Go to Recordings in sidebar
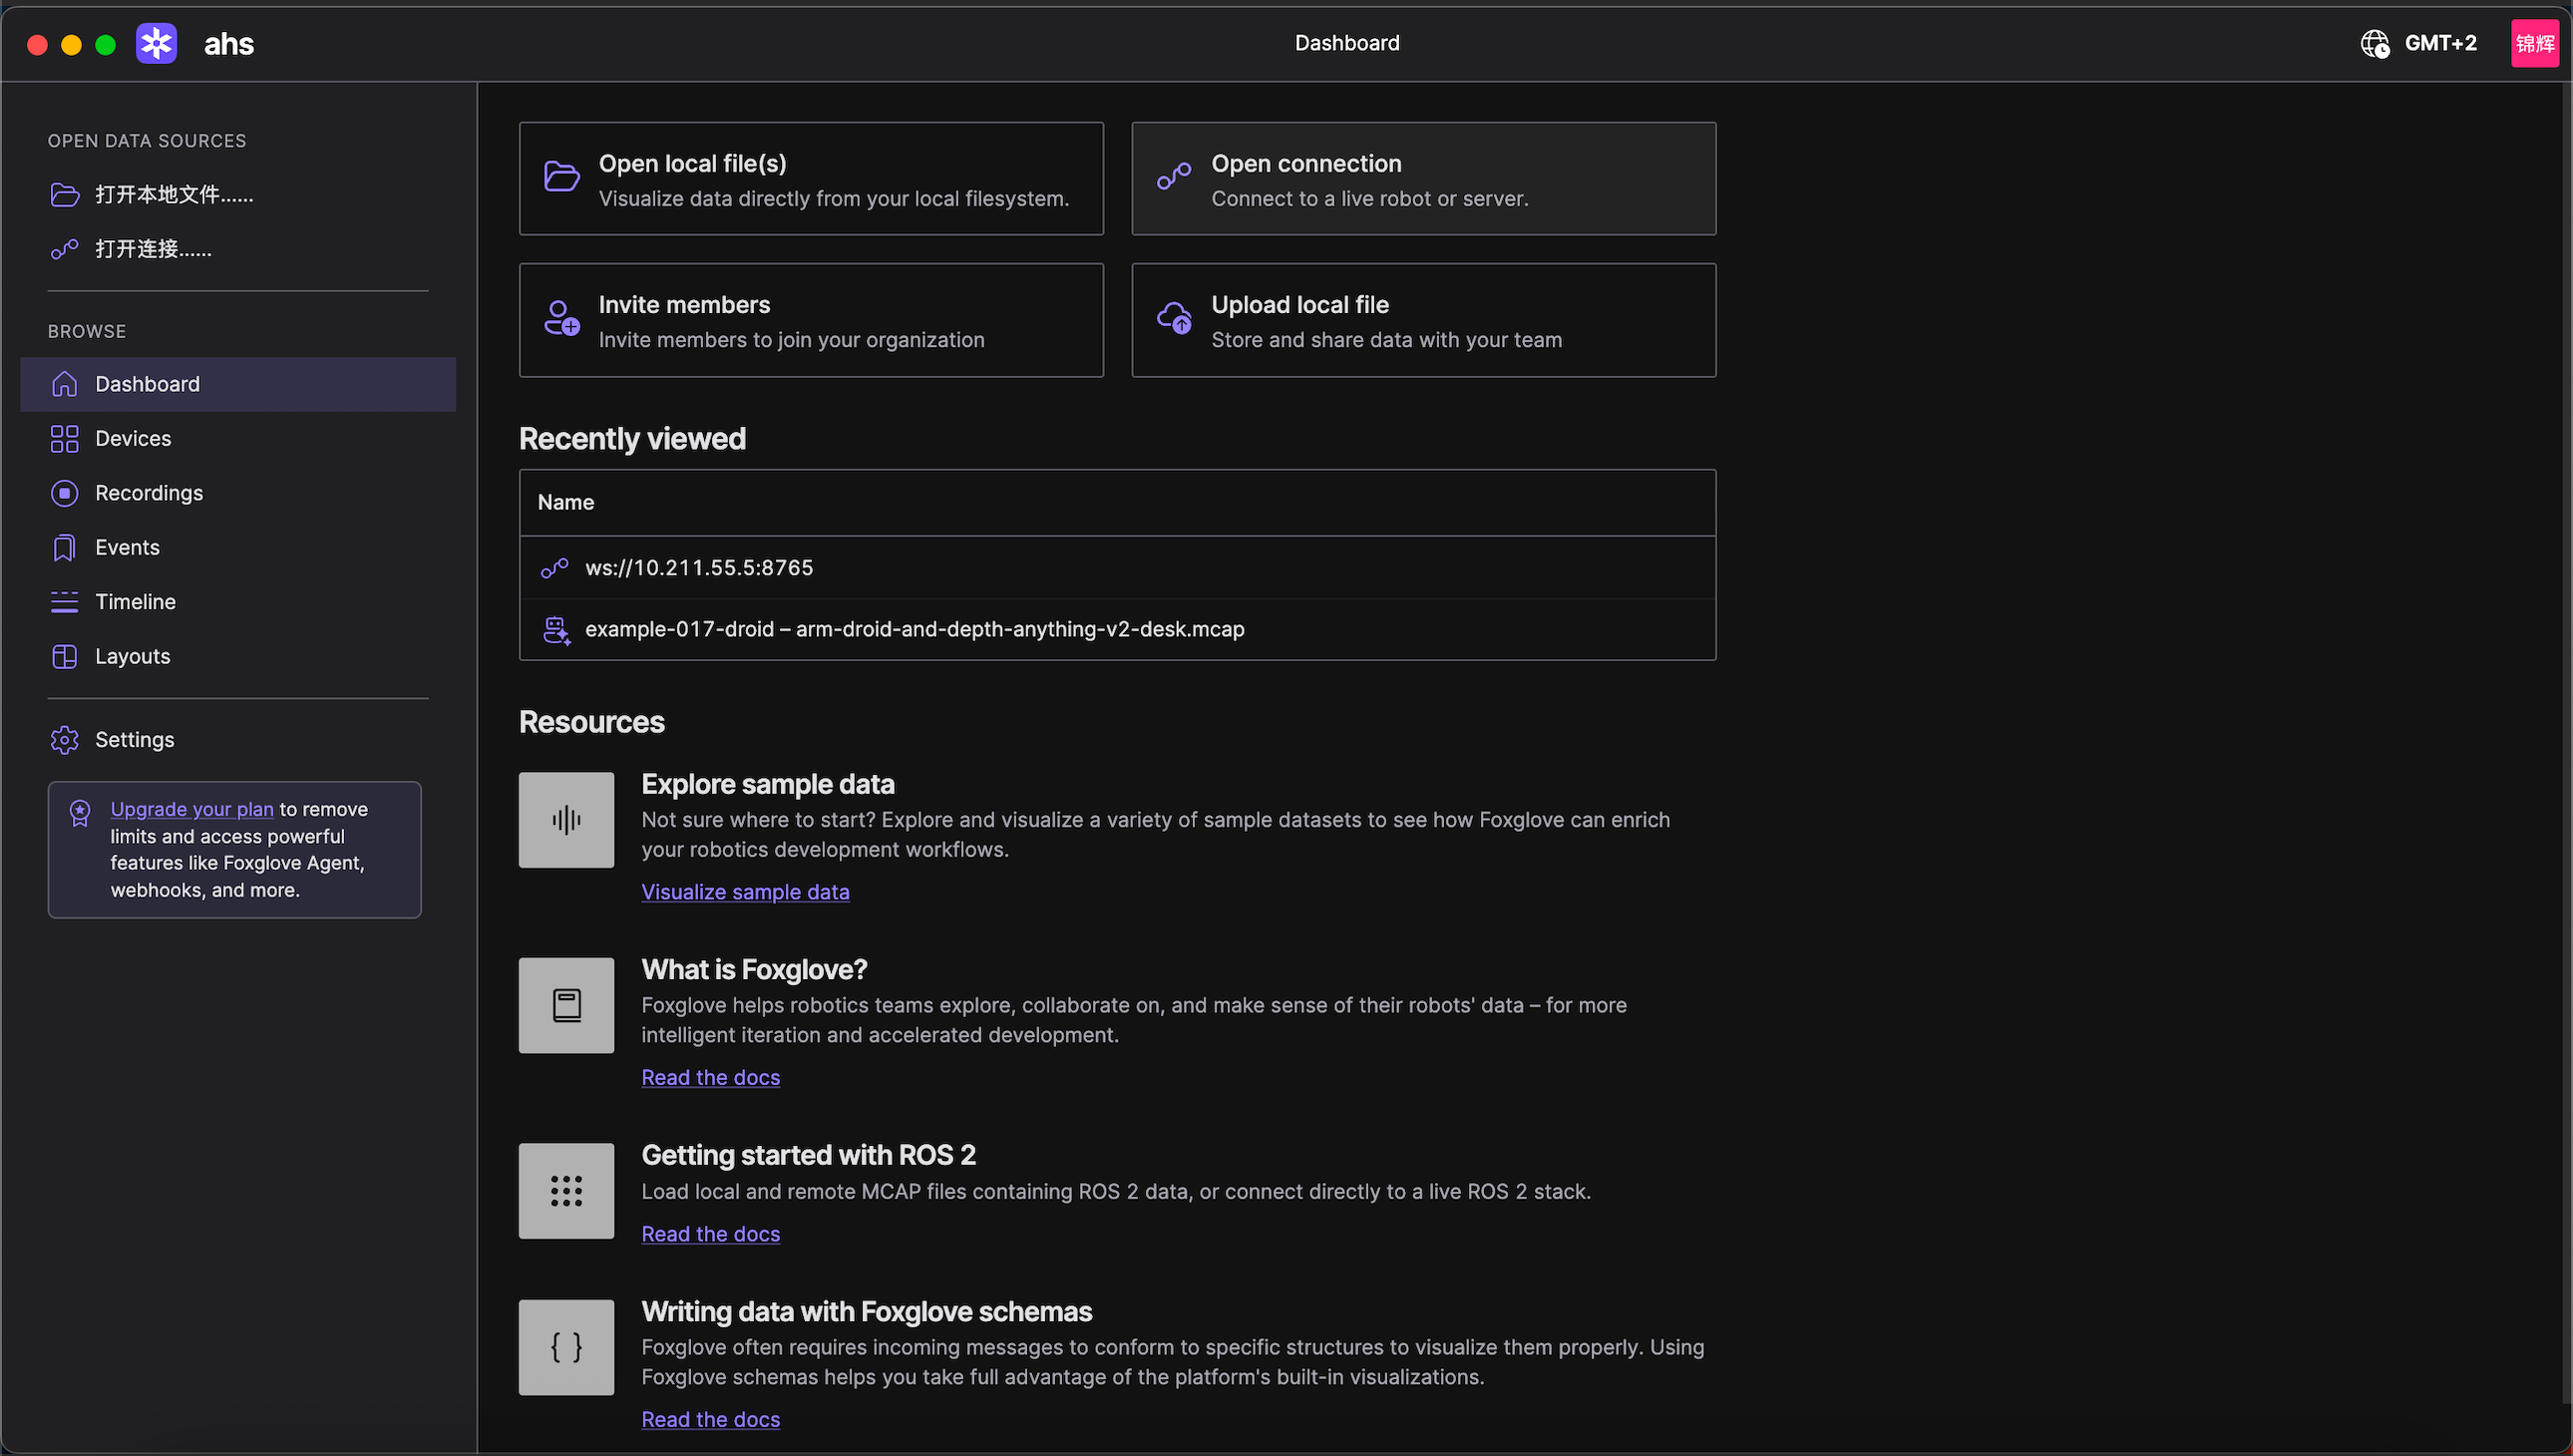The height and width of the screenshot is (1456, 2573). click(148, 493)
